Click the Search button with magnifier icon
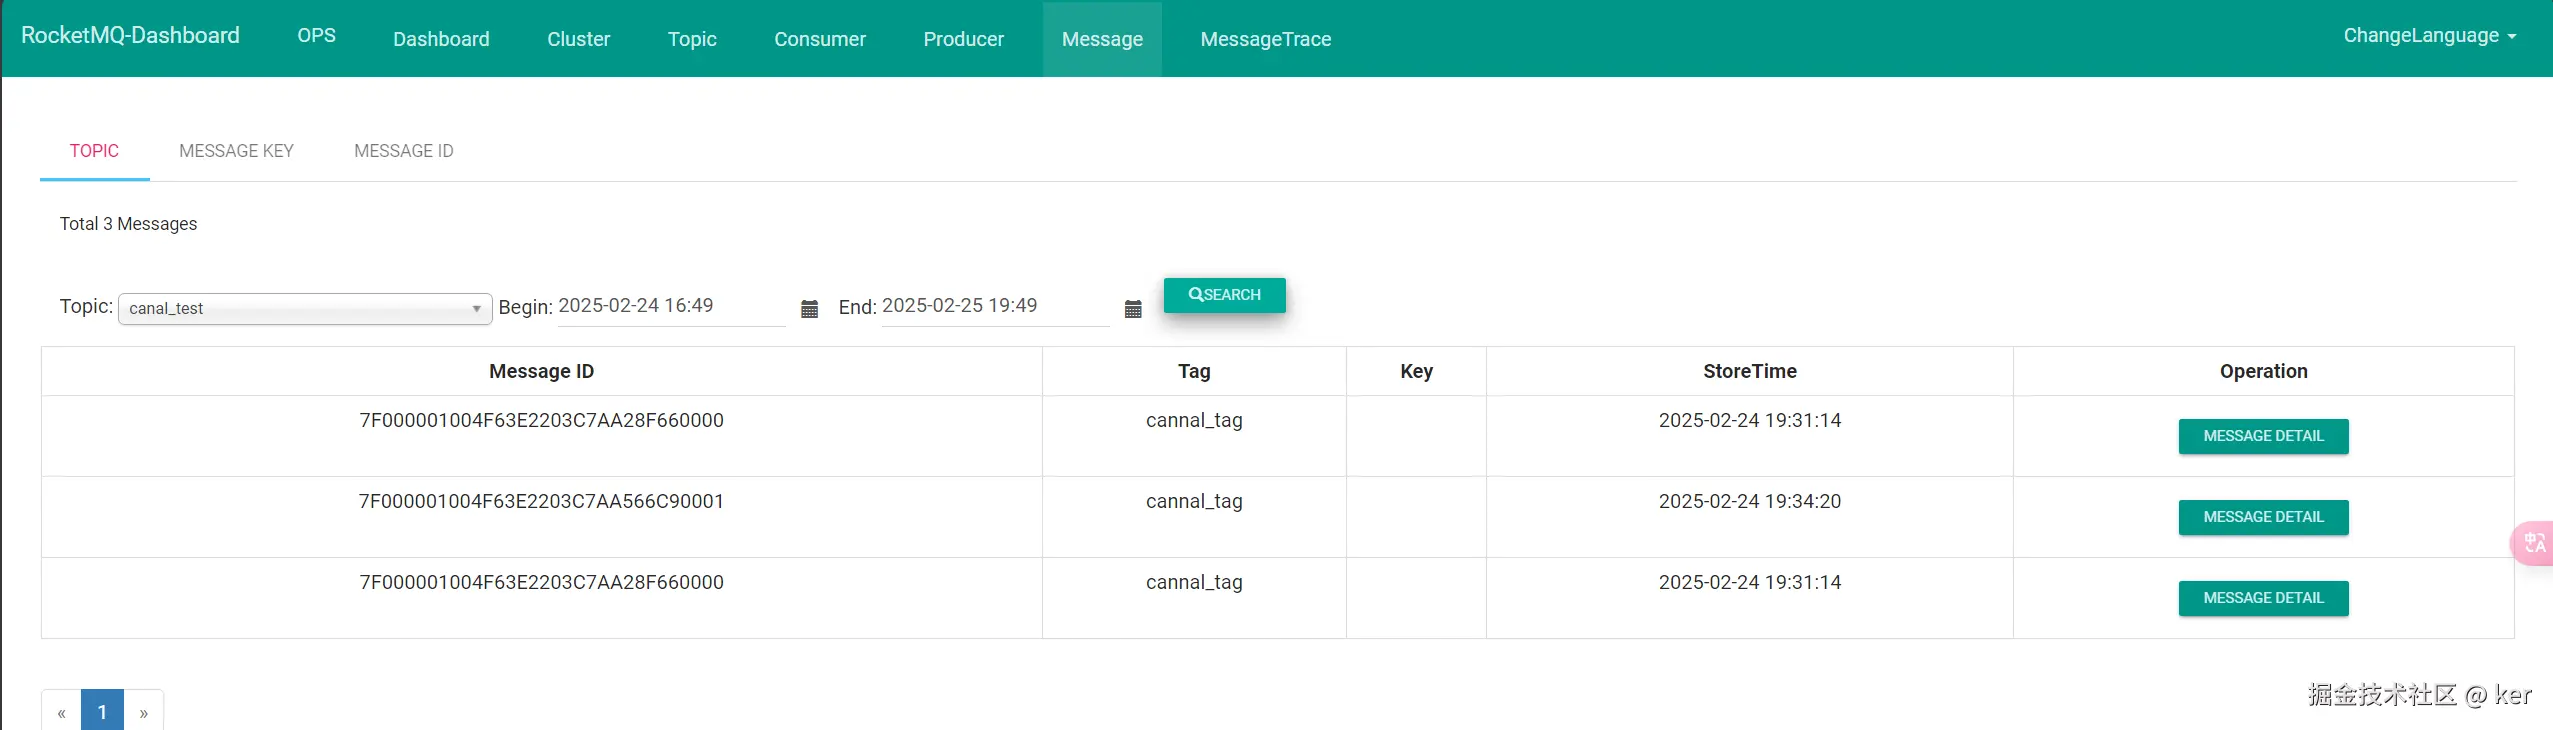The image size is (2553, 730). click(1224, 295)
